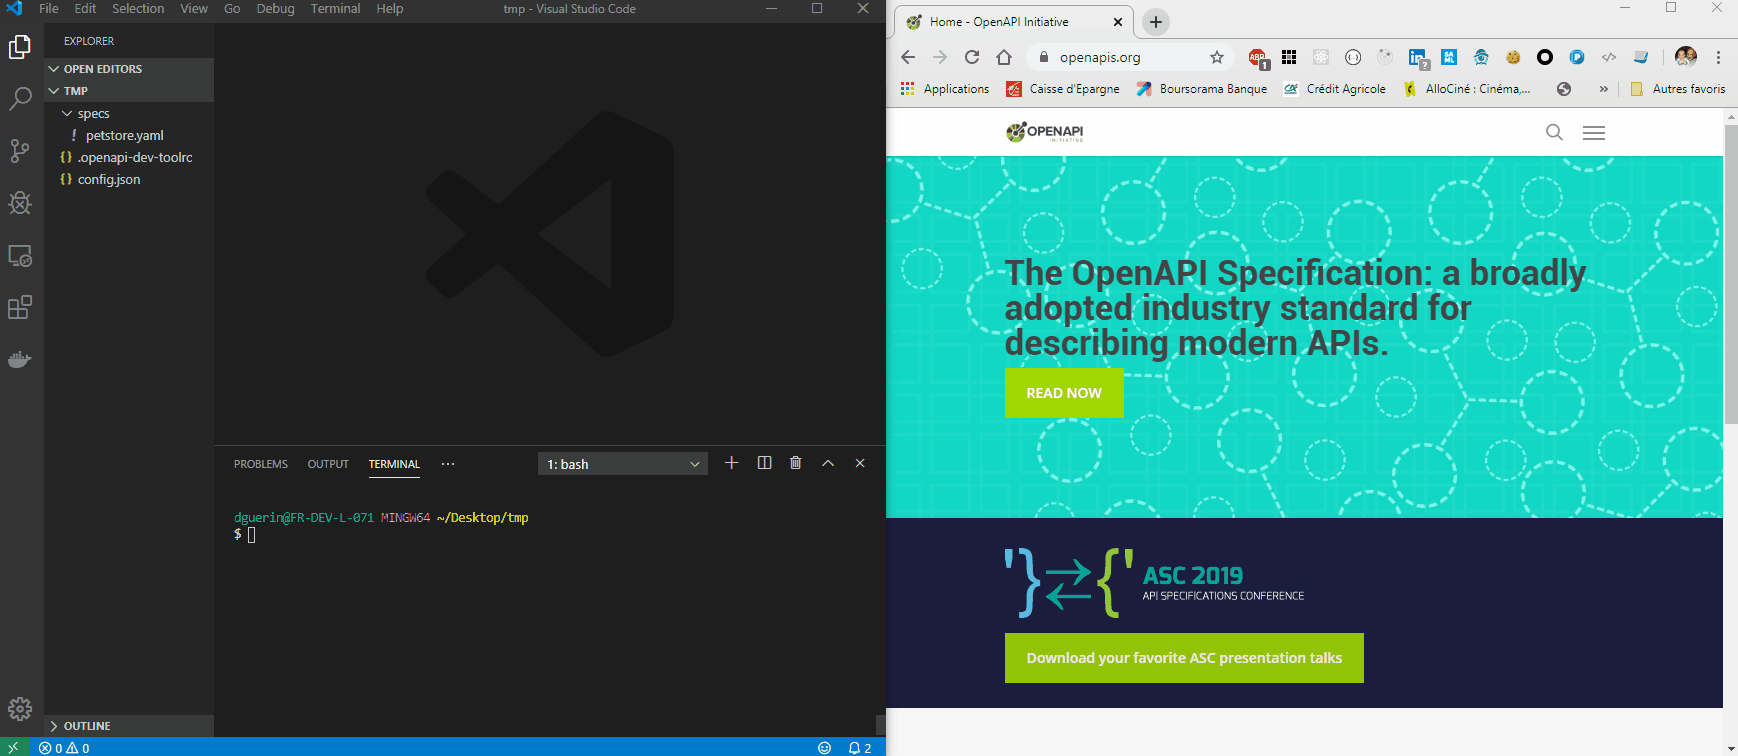Open the Debug menu in VS Code
The width and height of the screenshot is (1738, 756).
click(x=276, y=9)
